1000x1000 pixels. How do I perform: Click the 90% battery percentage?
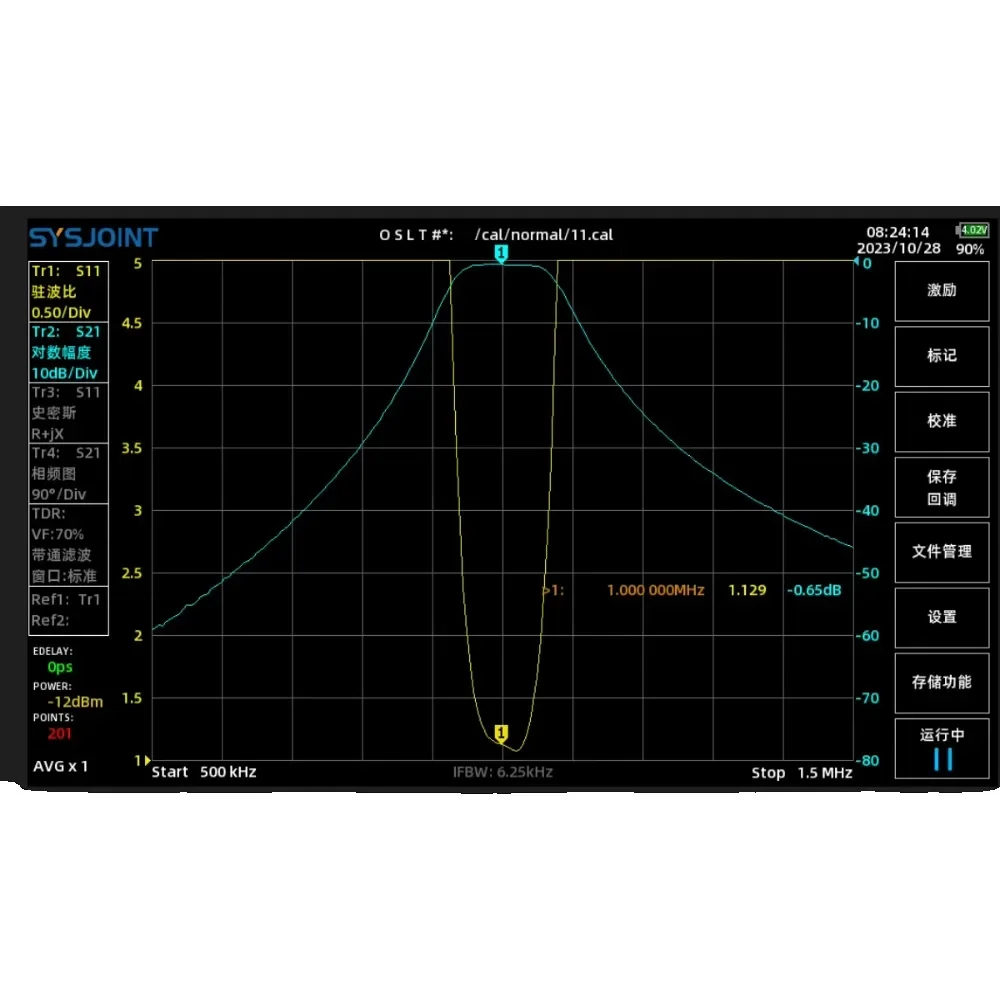(970, 249)
